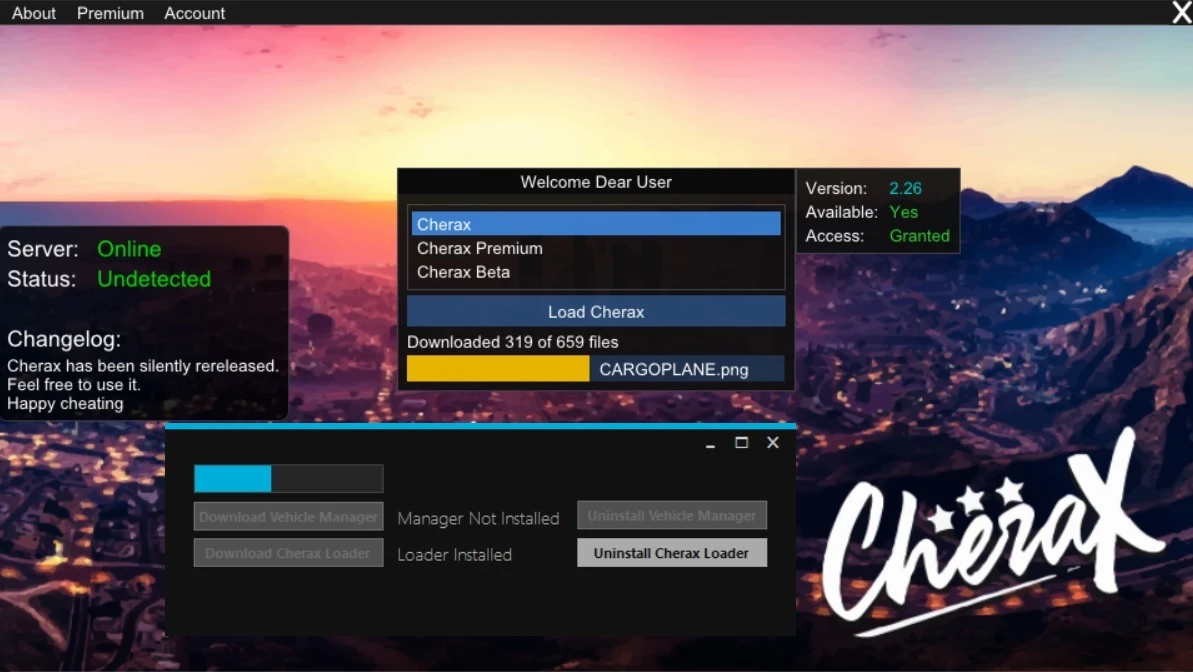The width and height of the screenshot is (1193, 672).
Task: Click the disabled Download Vehicle Manager button
Action: pos(288,516)
